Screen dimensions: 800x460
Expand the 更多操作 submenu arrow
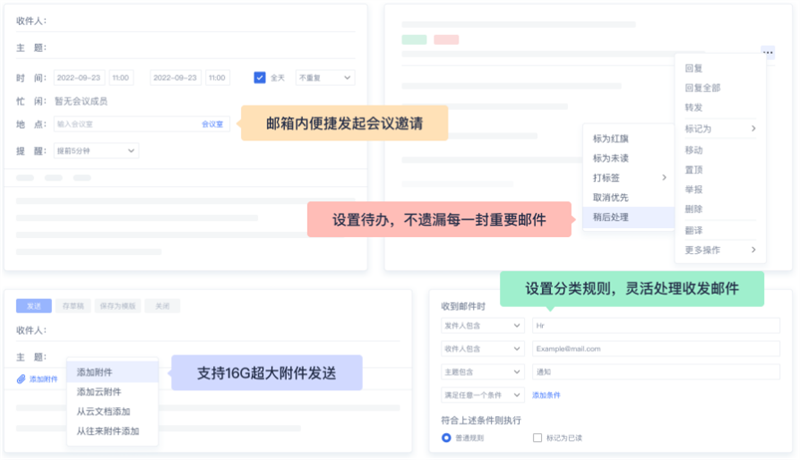click(753, 249)
